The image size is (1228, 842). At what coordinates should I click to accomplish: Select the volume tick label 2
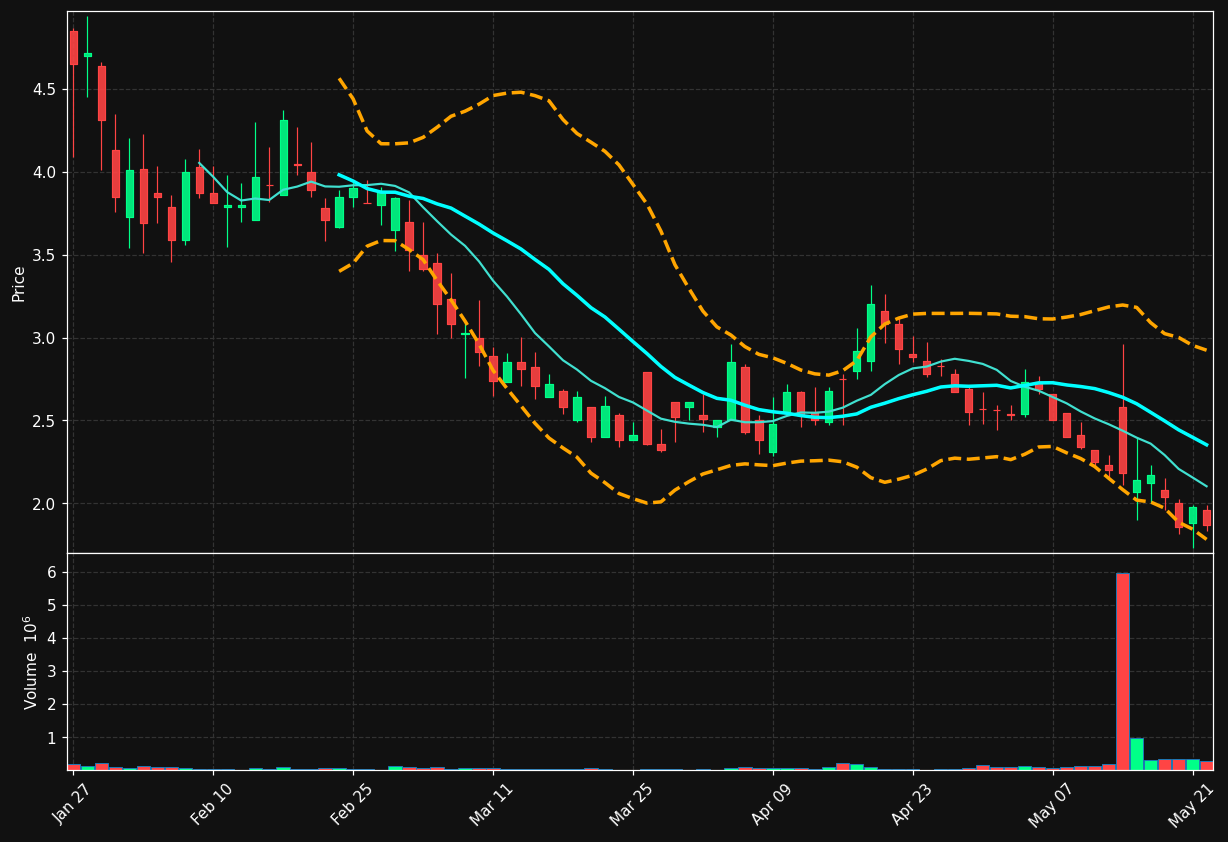point(52,705)
